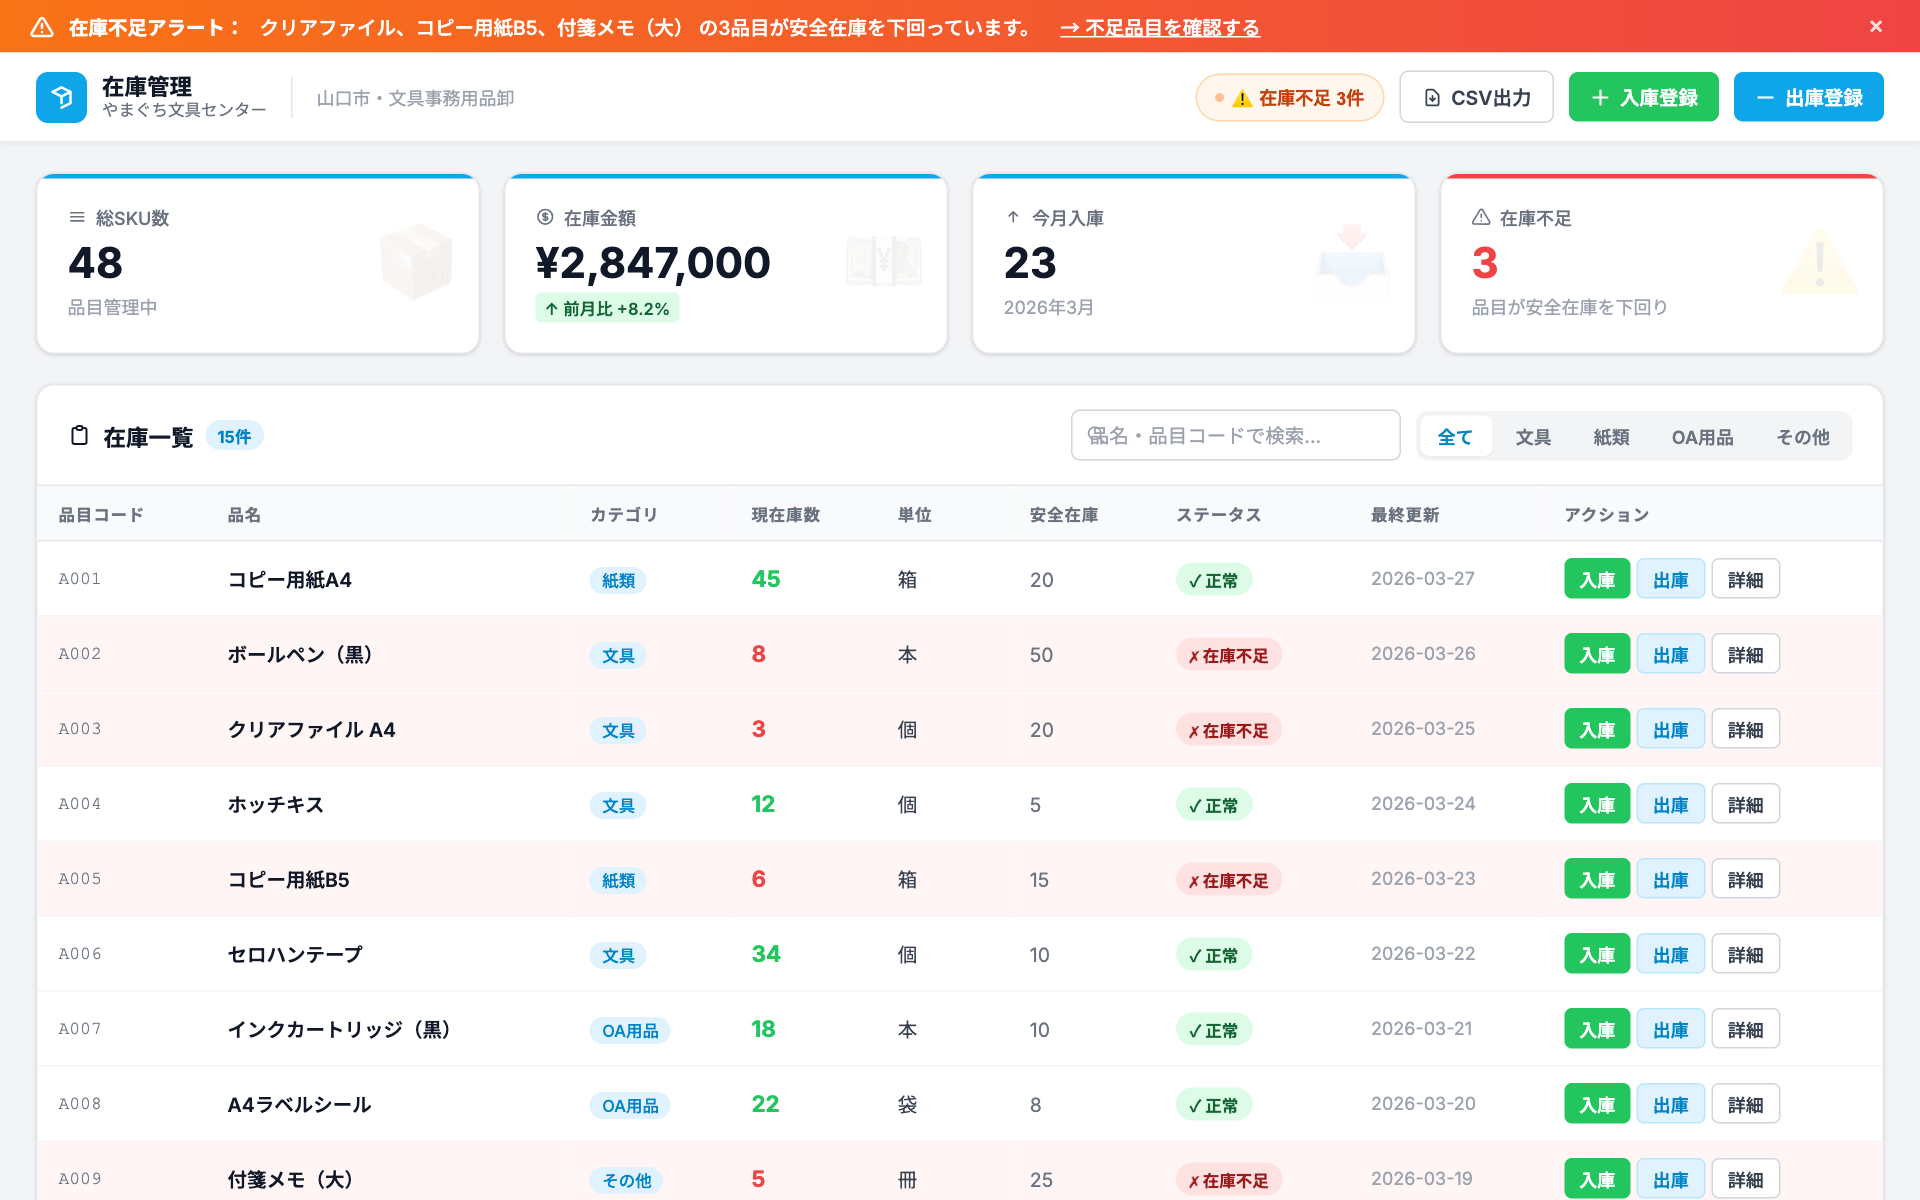Focus the 品名・品目コード search field
The image size is (1920, 1200).
pyautogui.click(x=1235, y=436)
